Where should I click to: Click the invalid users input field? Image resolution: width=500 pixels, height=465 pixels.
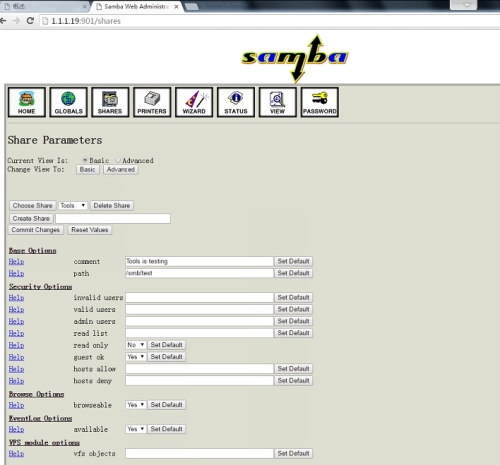click(x=199, y=297)
